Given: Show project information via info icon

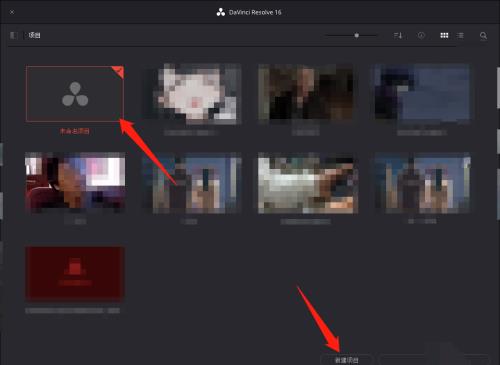Looking at the screenshot, I should [x=421, y=35].
